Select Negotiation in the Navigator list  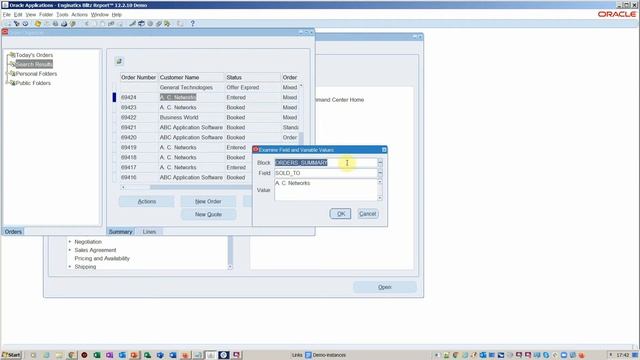click(88, 242)
